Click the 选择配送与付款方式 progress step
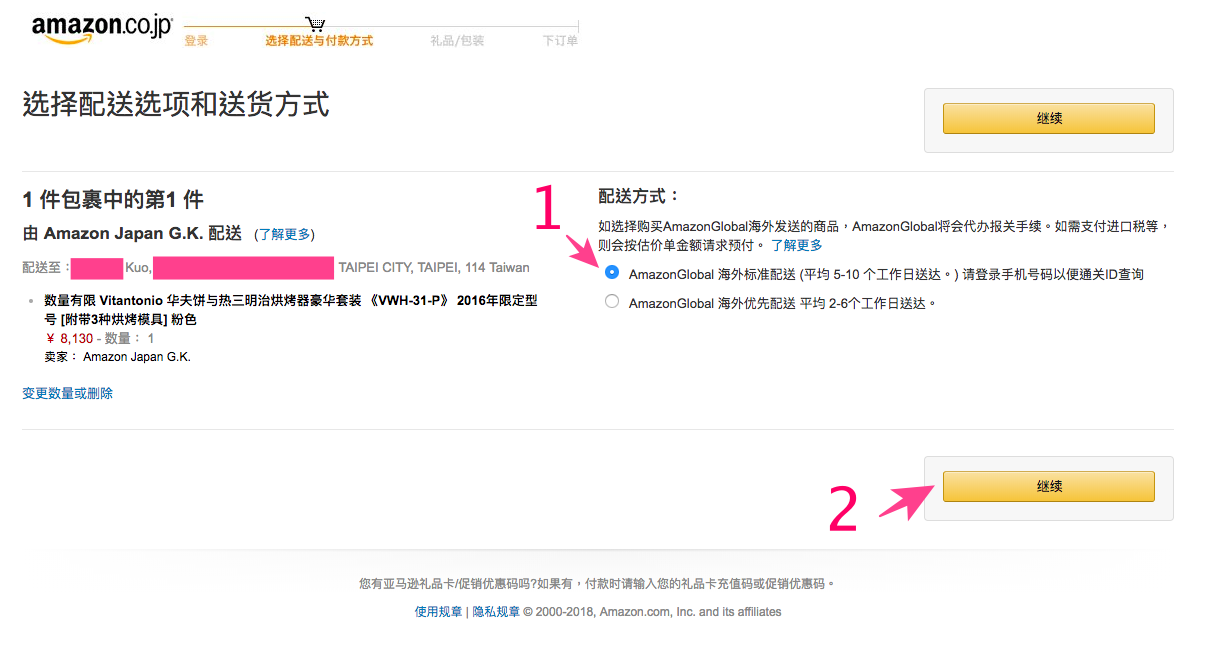 pos(319,41)
